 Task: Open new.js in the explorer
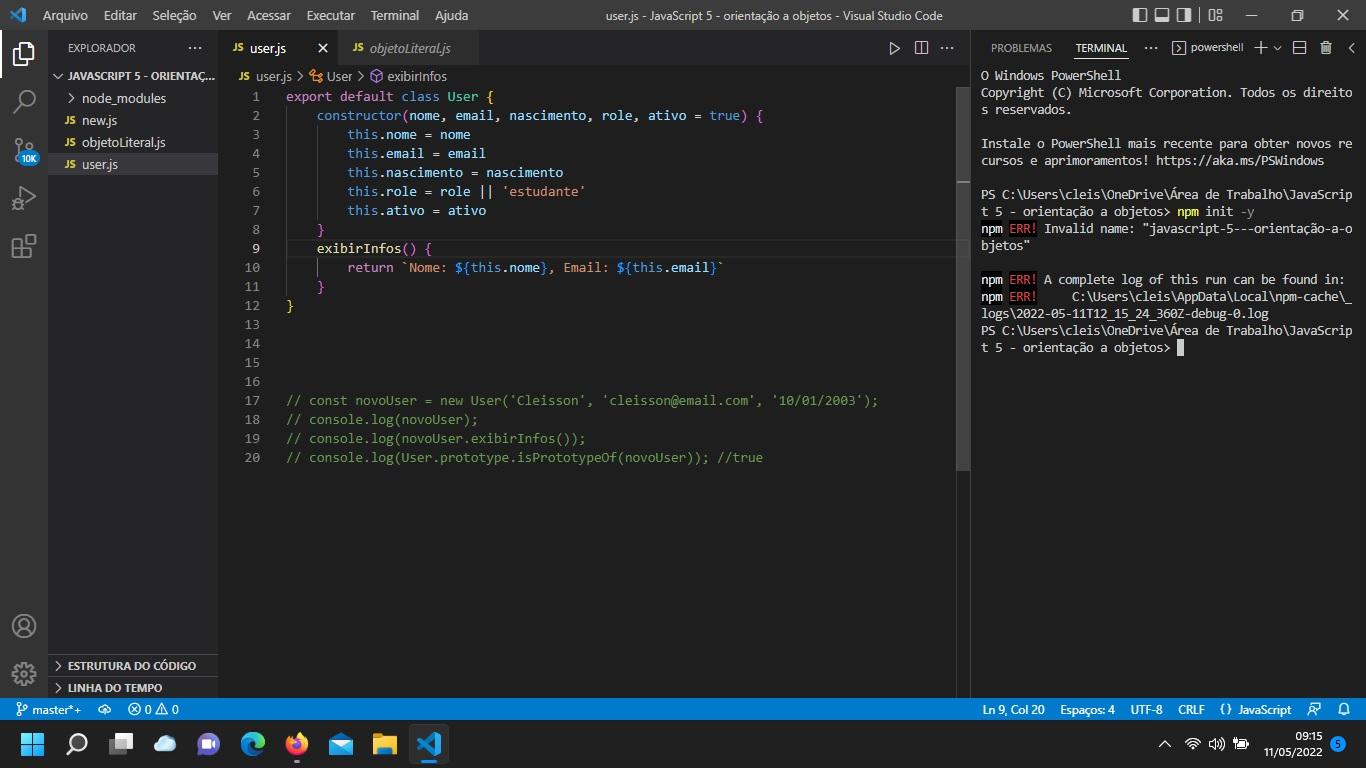[x=133, y=120]
